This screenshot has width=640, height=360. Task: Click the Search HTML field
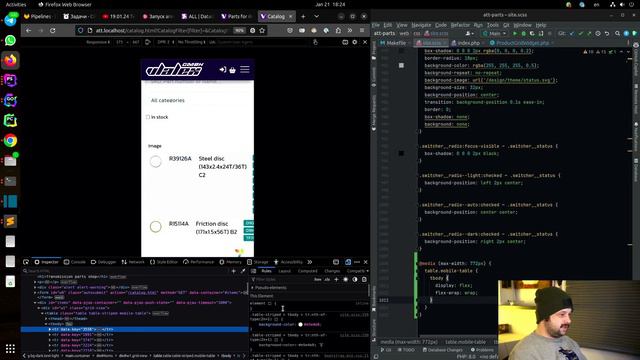pyautogui.click(x=124, y=271)
